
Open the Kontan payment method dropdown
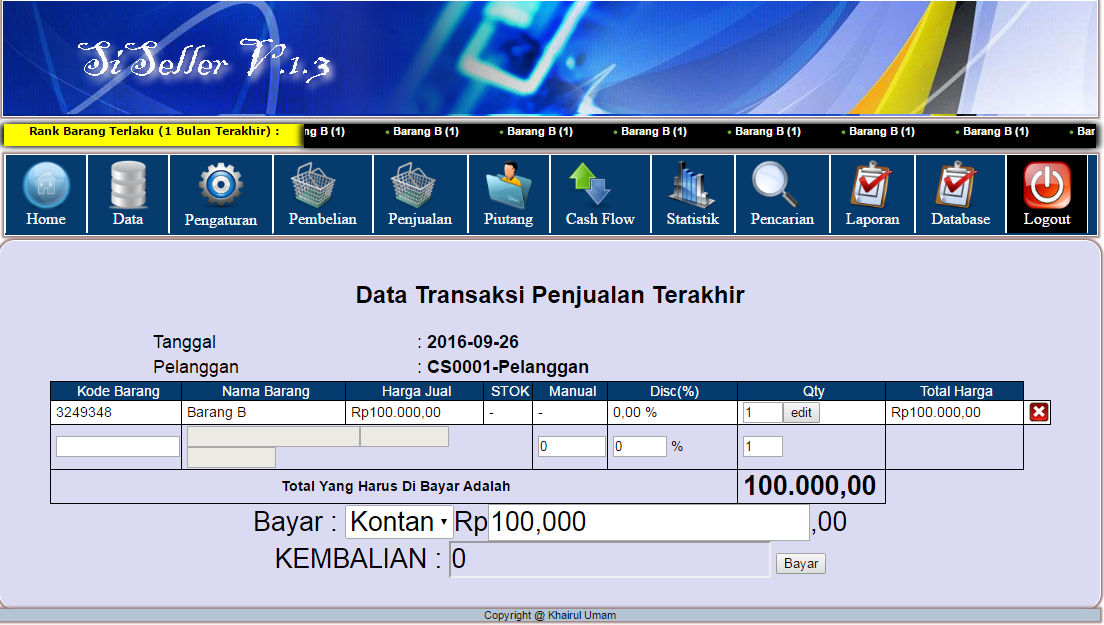pyautogui.click(x=398, y=521)
